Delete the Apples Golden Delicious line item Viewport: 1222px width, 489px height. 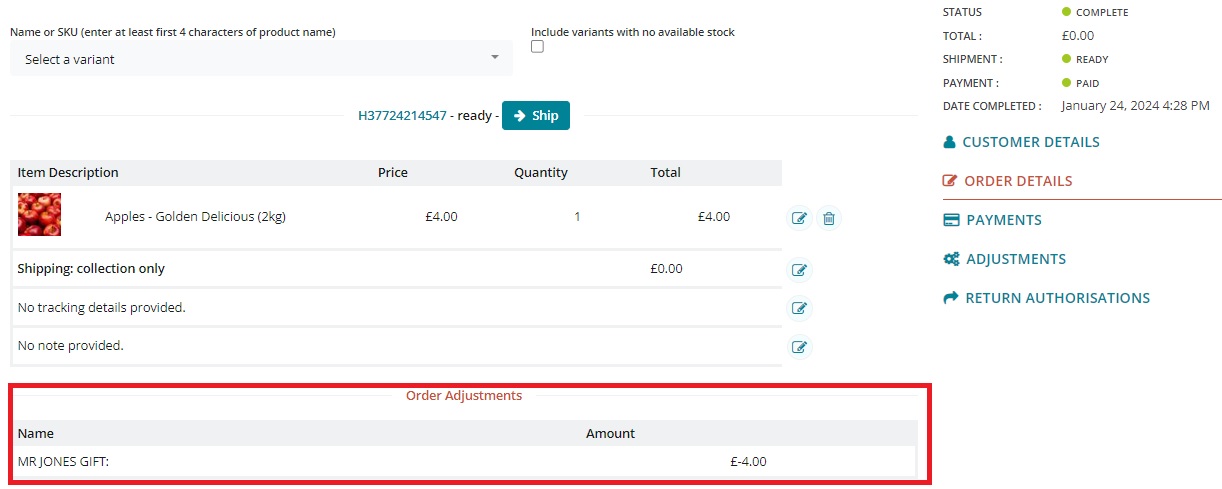click(x=829, y=218)
